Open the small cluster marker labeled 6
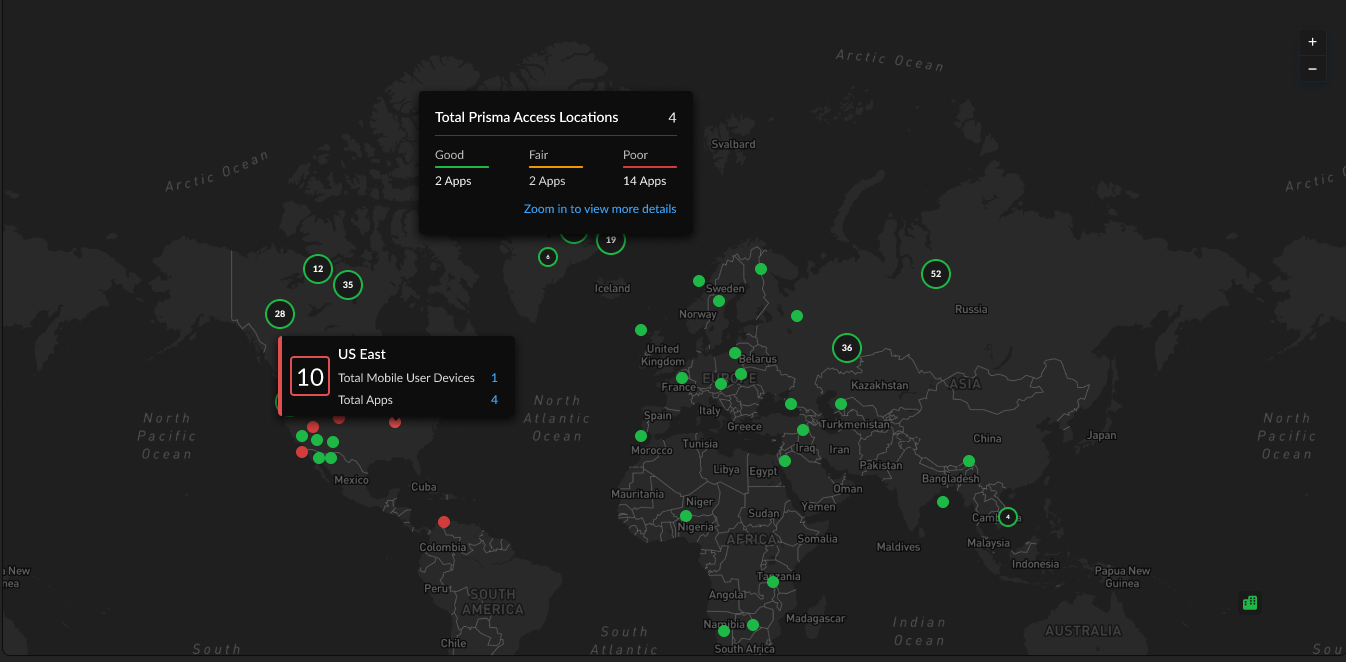 548,257
